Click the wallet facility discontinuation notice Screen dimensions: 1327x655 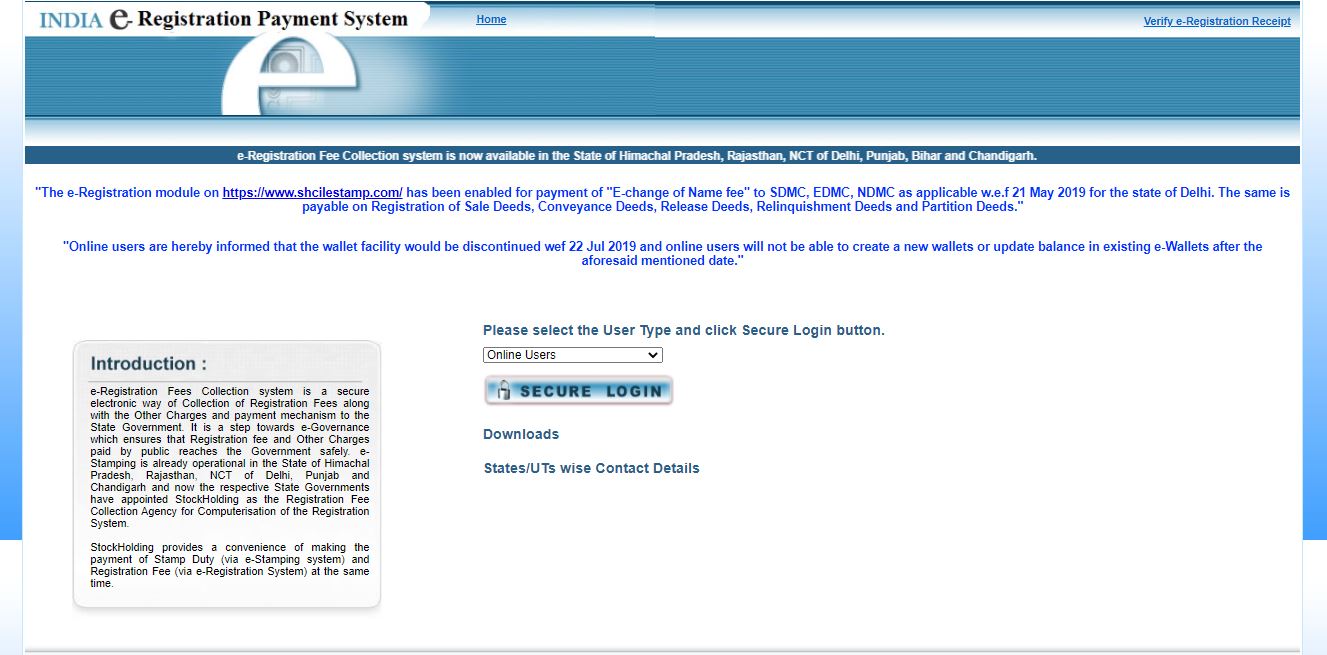point(662,253)
